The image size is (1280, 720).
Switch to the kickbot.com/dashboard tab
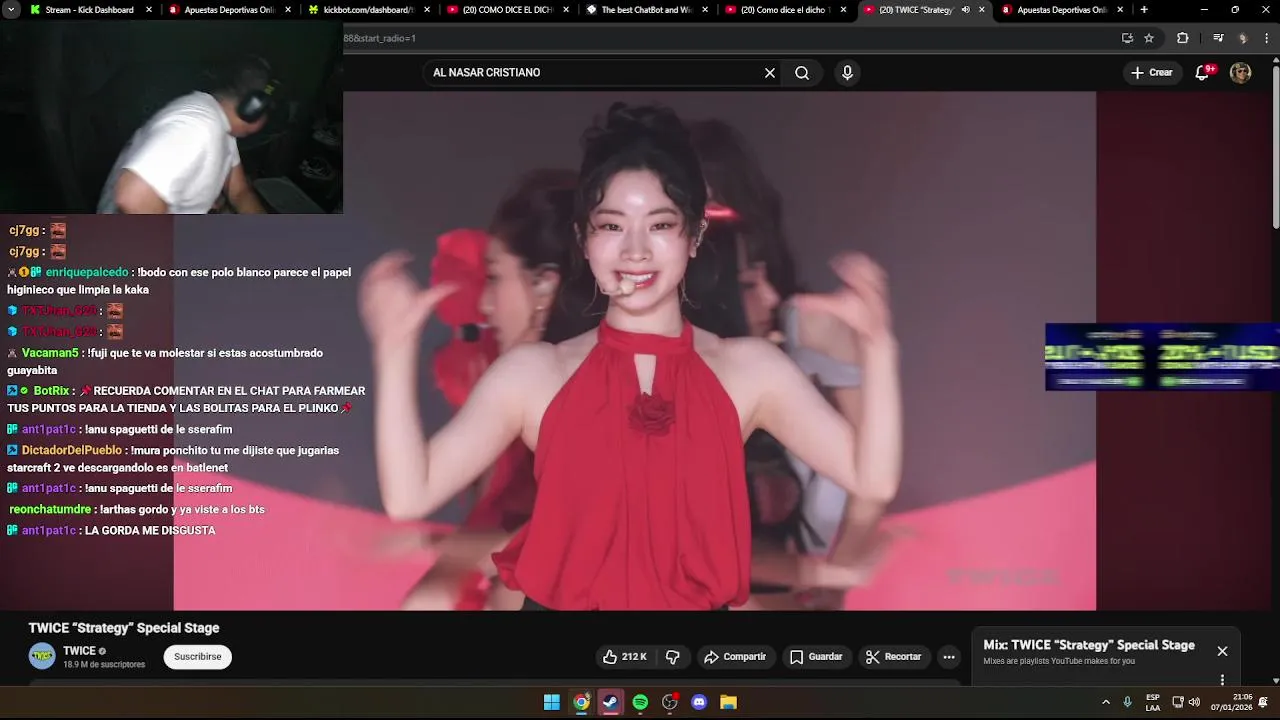(369, 10)
